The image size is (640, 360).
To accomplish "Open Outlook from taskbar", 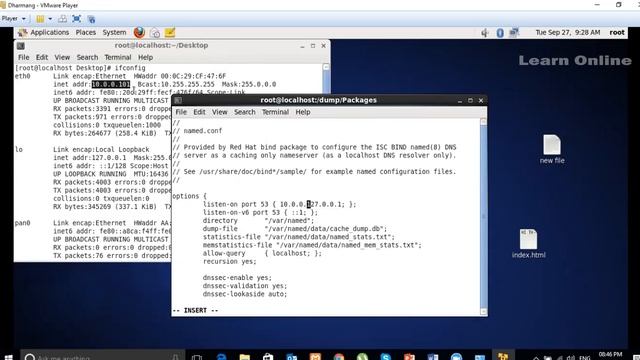I will (291, 358).
